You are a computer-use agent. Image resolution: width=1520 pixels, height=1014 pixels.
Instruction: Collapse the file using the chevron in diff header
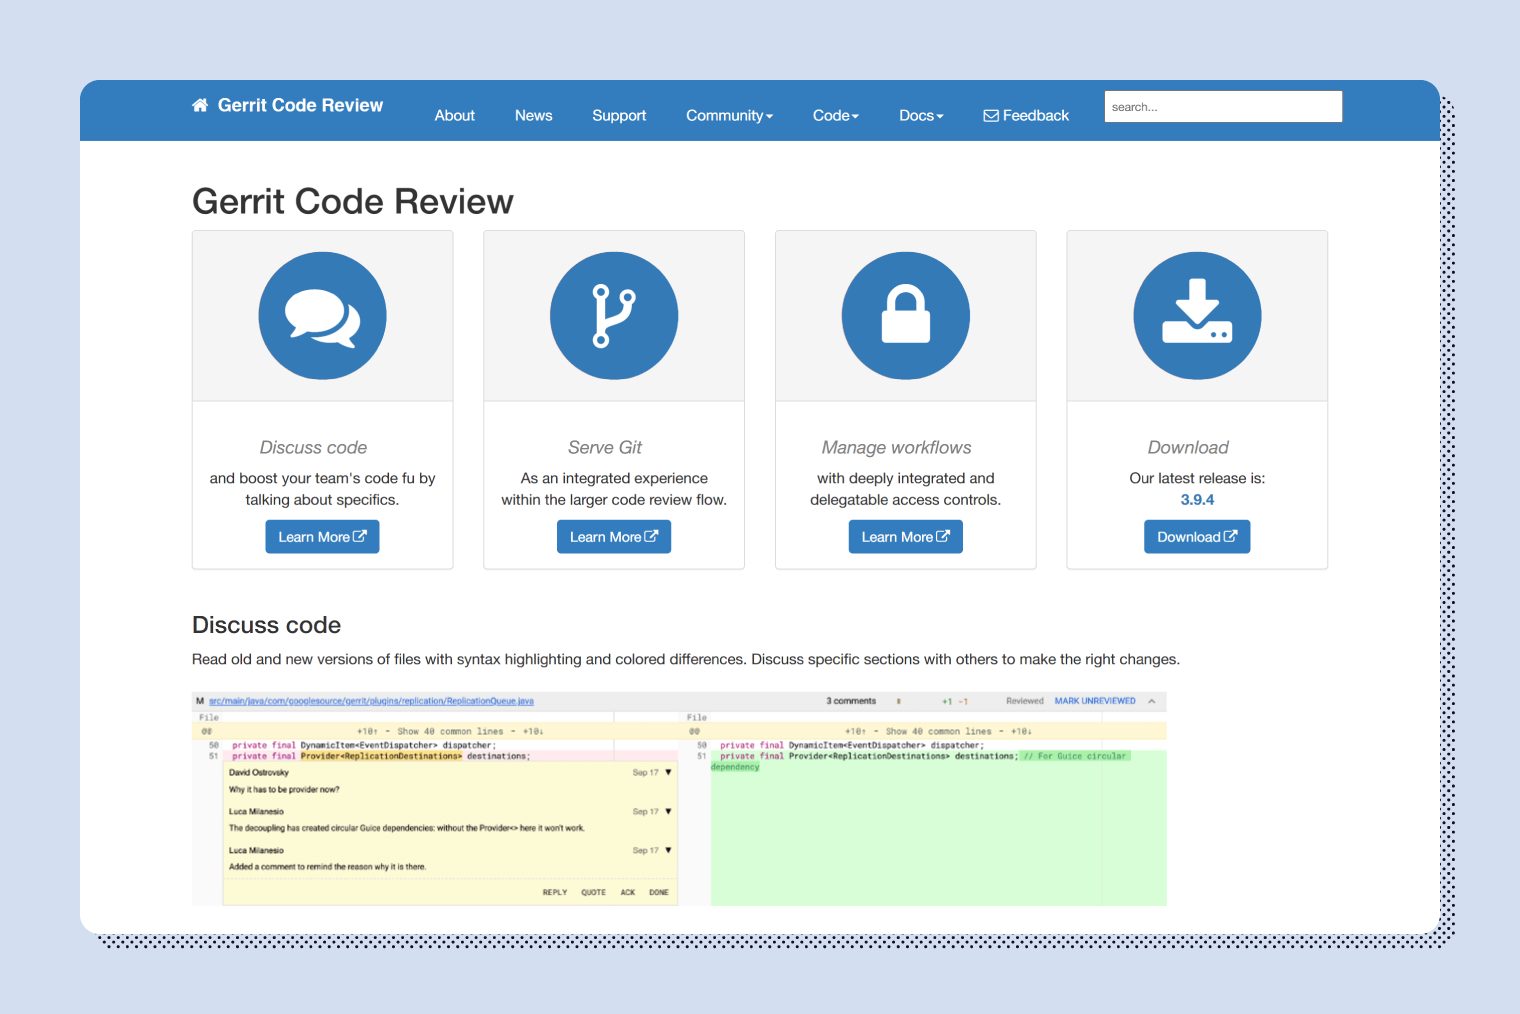(x=1152, y=701)
